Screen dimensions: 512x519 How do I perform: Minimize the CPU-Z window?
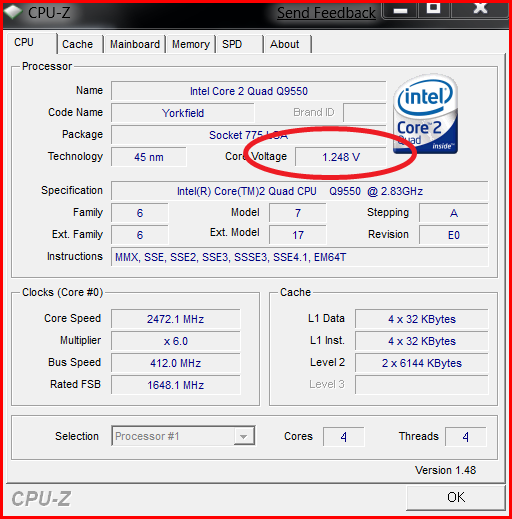tap(400, 10)
